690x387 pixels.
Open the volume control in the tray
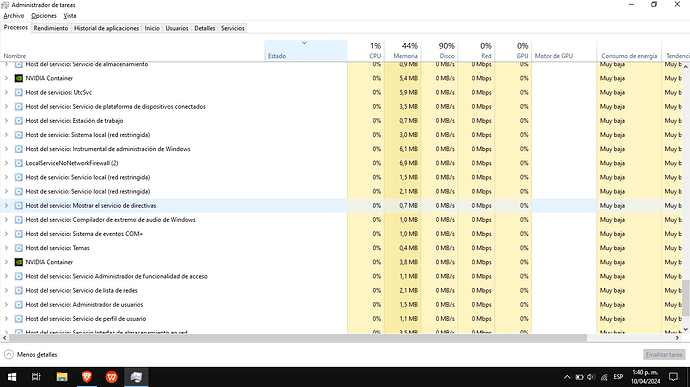click(591, 377)
